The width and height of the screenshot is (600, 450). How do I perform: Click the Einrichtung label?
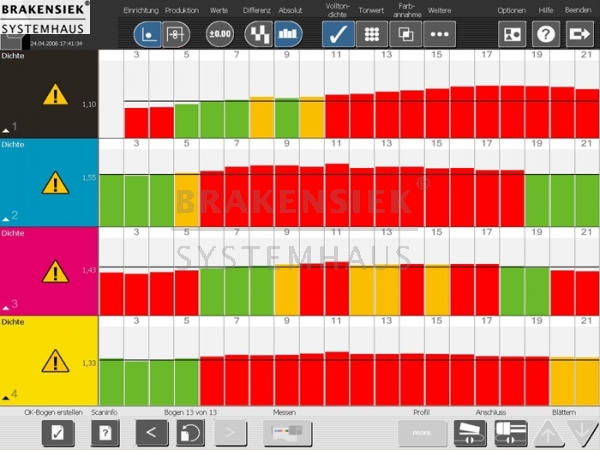pyautogui.click(x=141, y=10)
